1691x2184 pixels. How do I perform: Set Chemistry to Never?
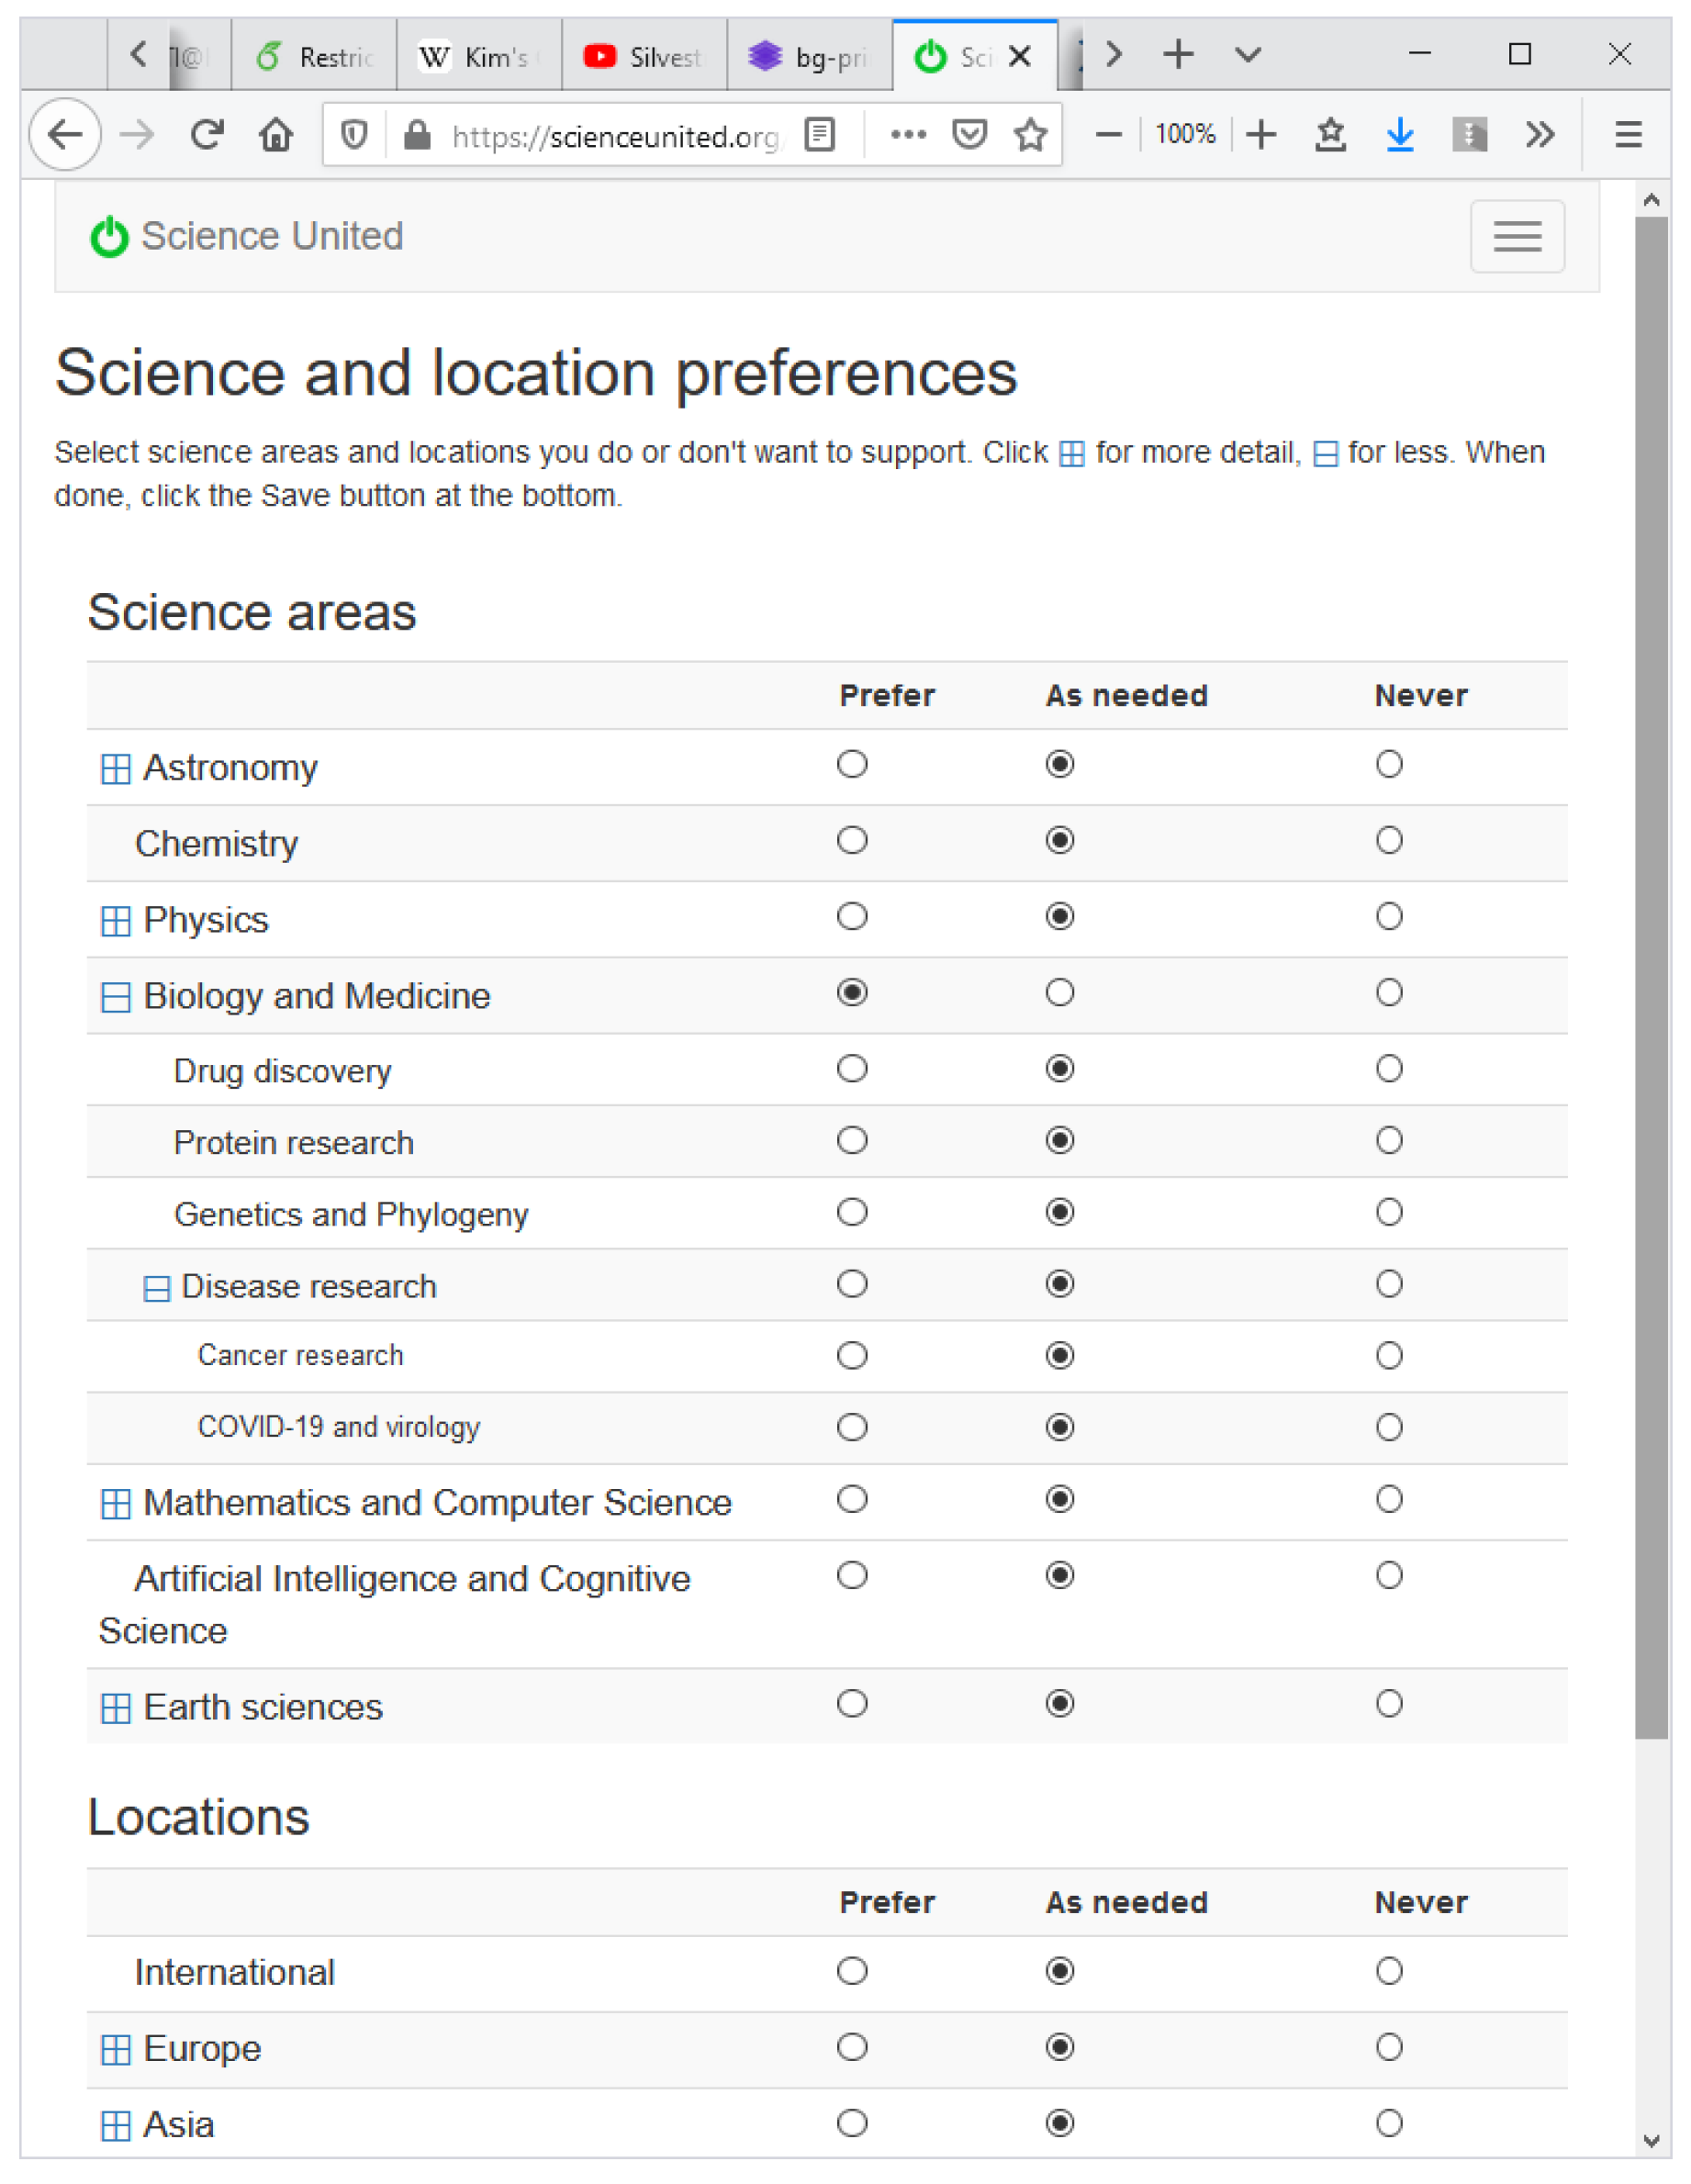(x=1388, y=841)
